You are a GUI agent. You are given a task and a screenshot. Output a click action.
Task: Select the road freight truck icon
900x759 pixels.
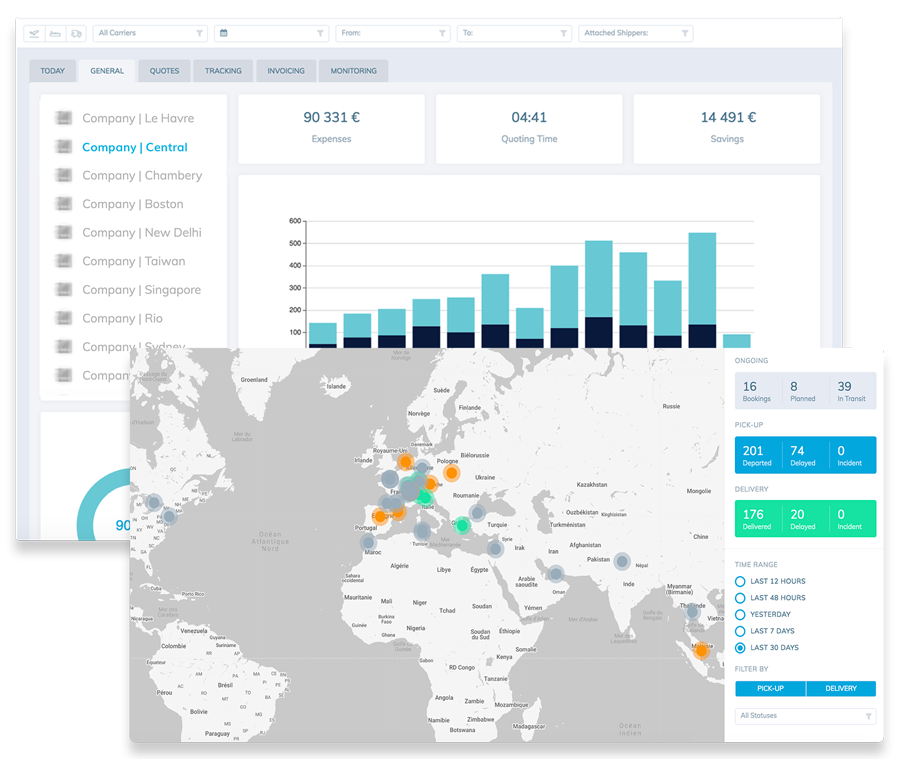coord(75,32)
